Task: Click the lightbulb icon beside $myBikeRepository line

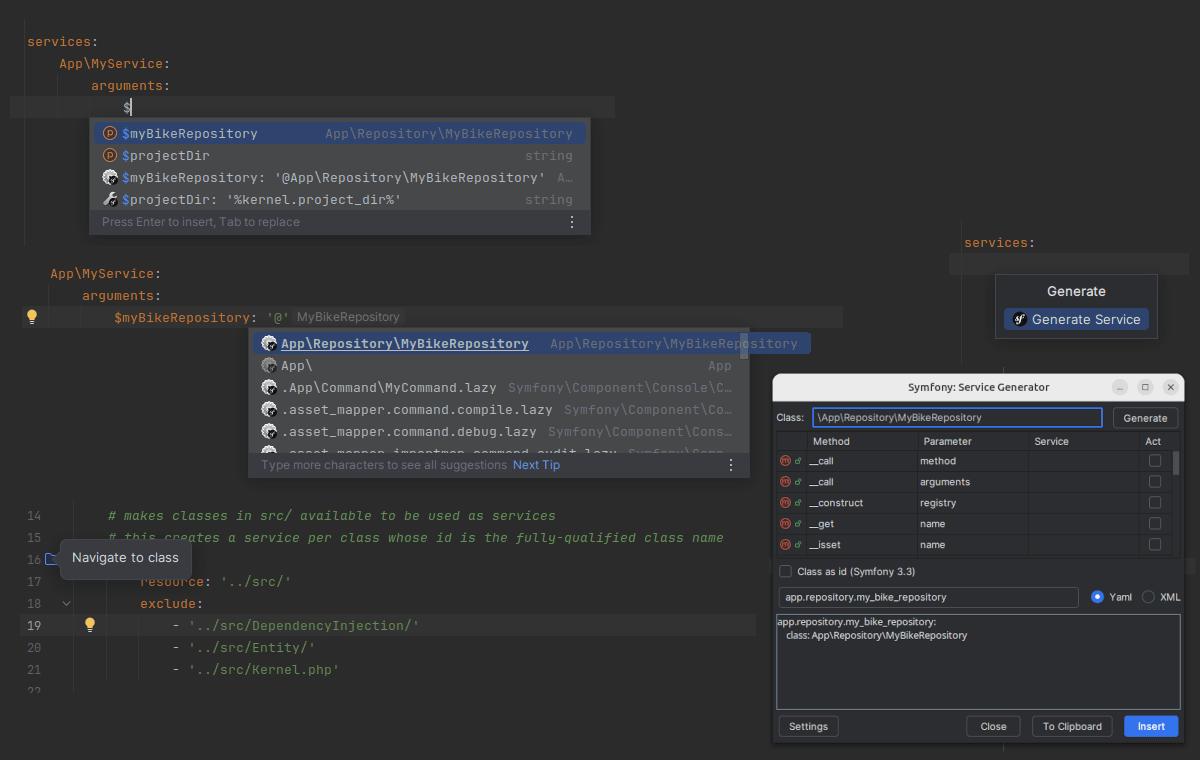Action: tap(31, 317)
